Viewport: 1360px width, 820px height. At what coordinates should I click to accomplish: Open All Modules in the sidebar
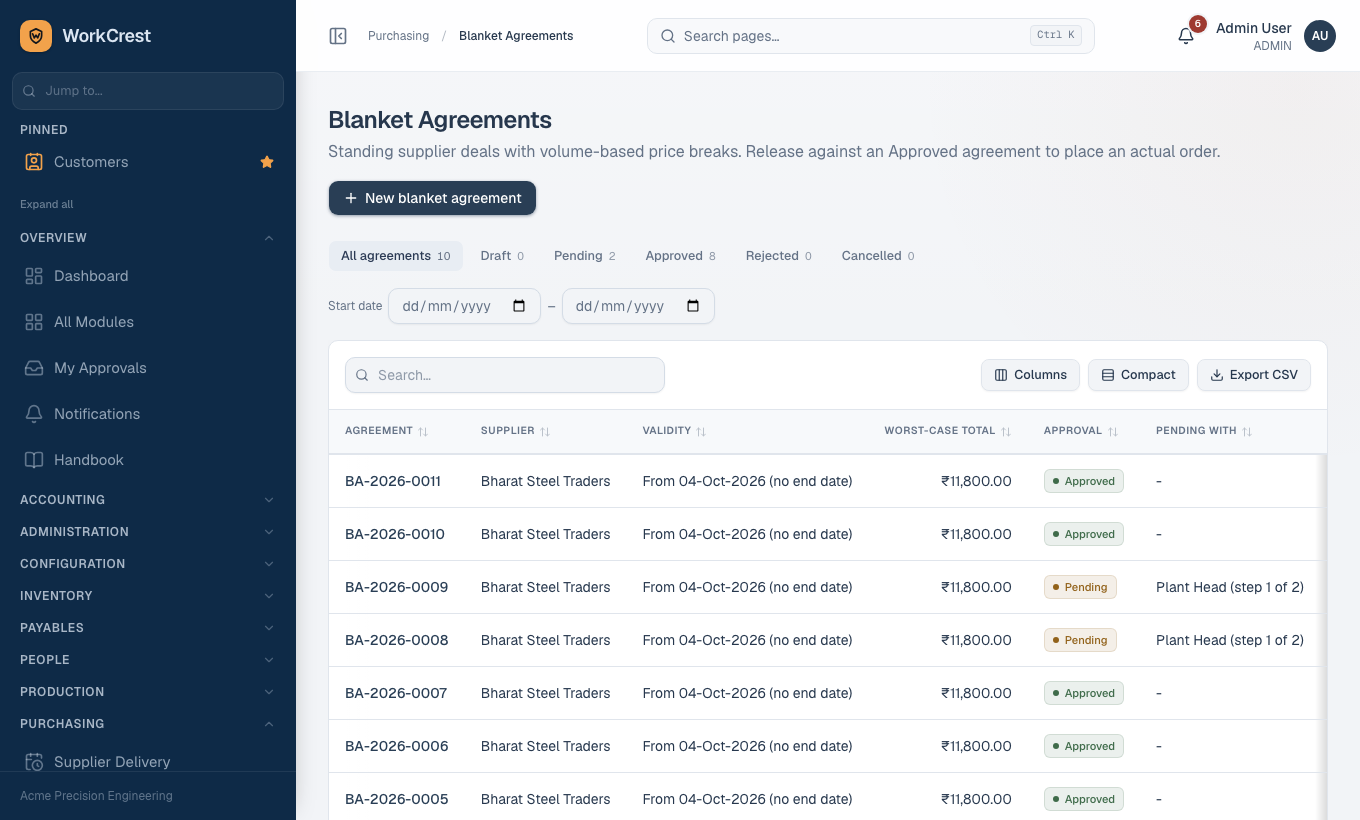coord(148,322)
